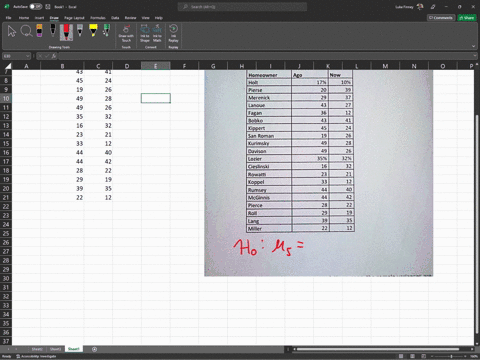The image size is (480, 360).
Task: Open the Excel app icon menu
Action: pos(7,7)
